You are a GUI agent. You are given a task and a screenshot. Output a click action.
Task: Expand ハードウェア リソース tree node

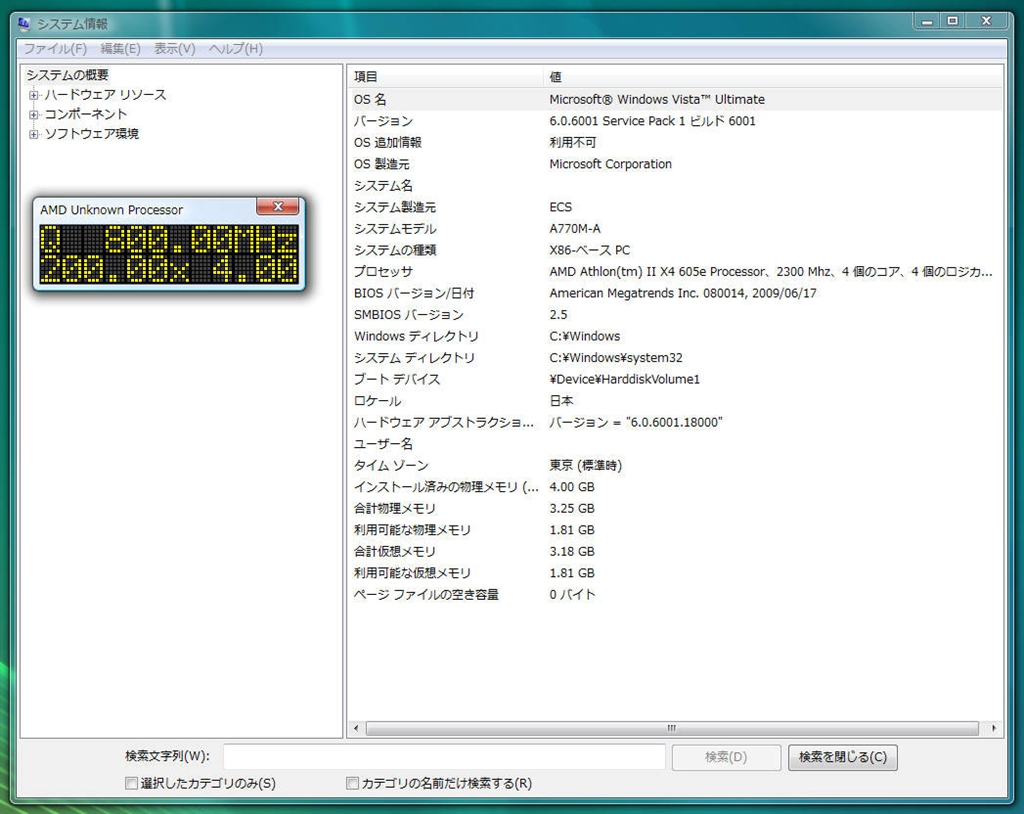coord(33,95)
